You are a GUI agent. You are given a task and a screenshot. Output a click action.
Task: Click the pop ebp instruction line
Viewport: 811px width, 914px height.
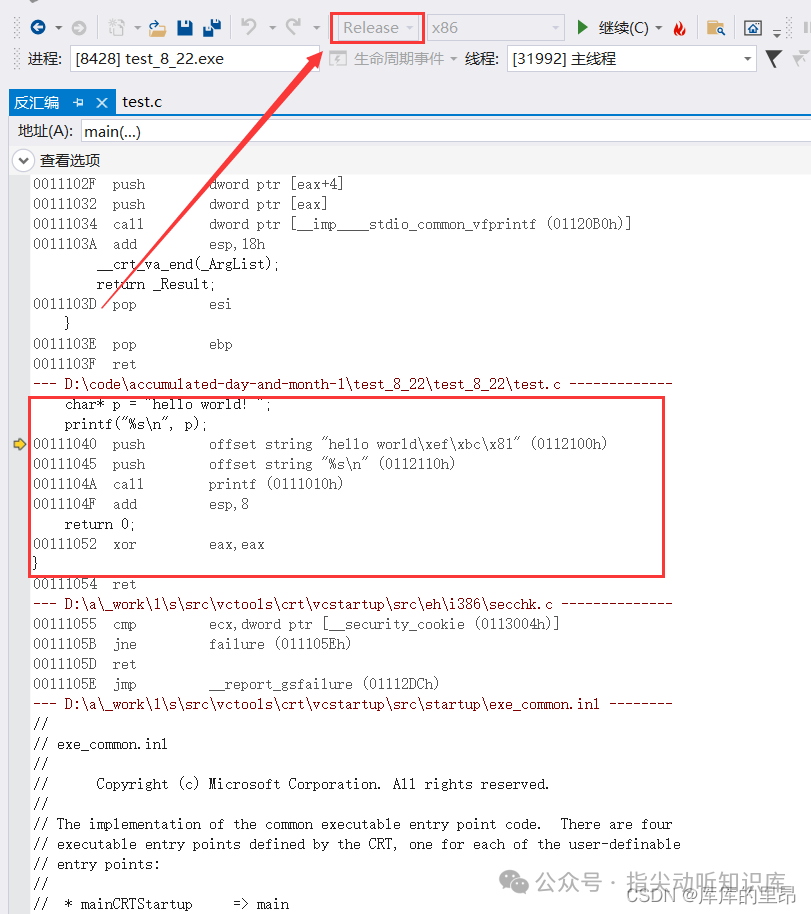click(x=132, y=344)
